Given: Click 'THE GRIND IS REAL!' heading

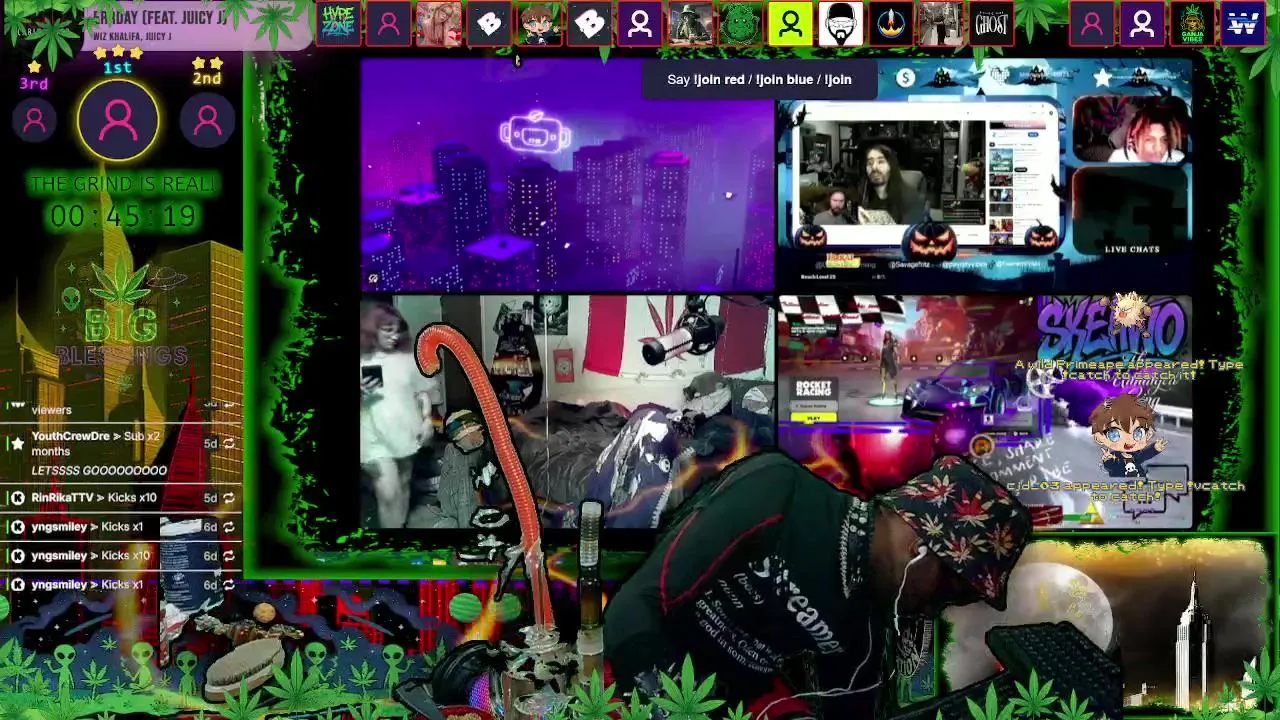Looking at the screenshot, I should tap(122, 184).
